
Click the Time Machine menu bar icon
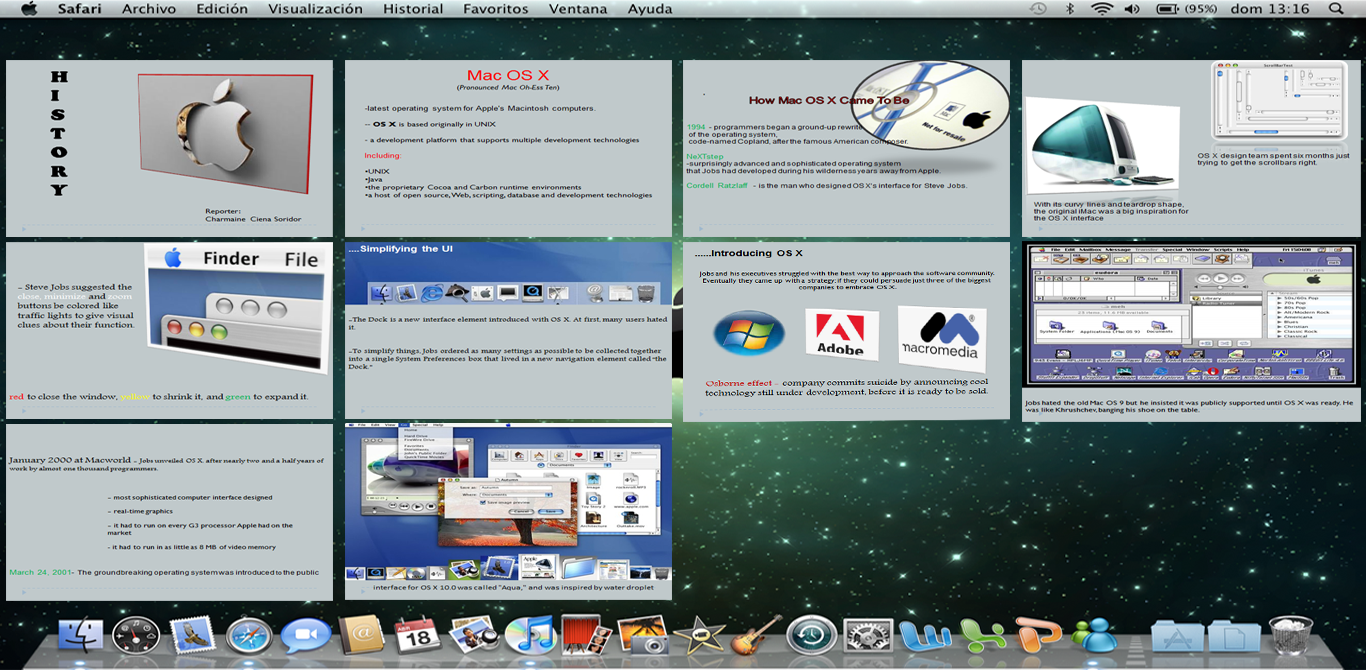pyautogui.click(x=1038, y=9)
